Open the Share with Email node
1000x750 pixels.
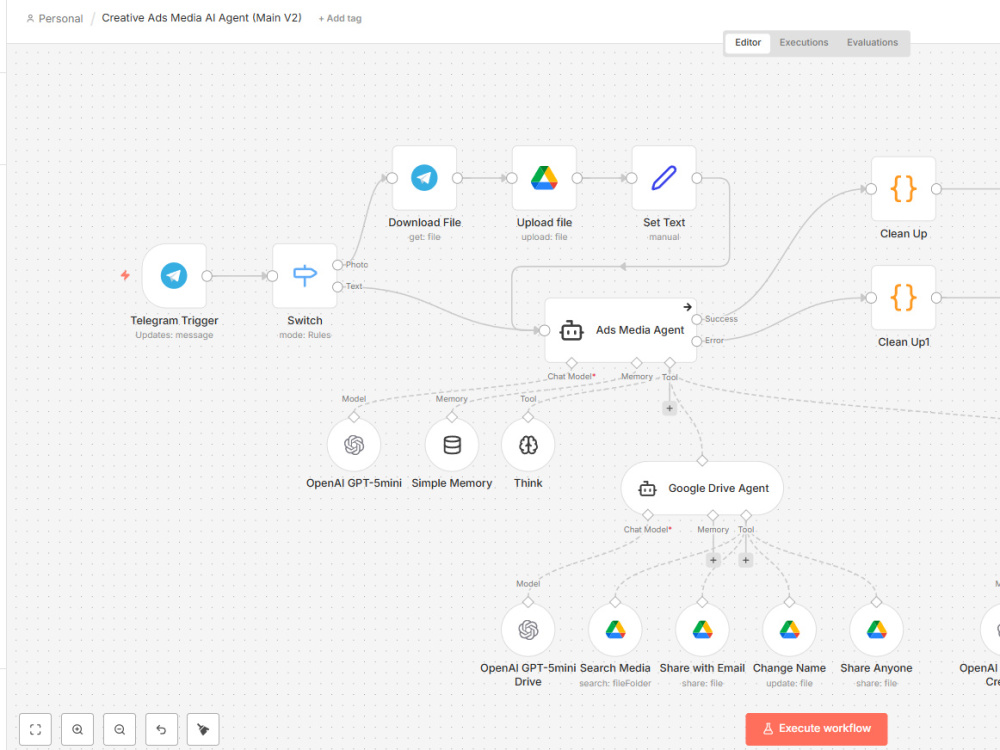click(702, 629)
